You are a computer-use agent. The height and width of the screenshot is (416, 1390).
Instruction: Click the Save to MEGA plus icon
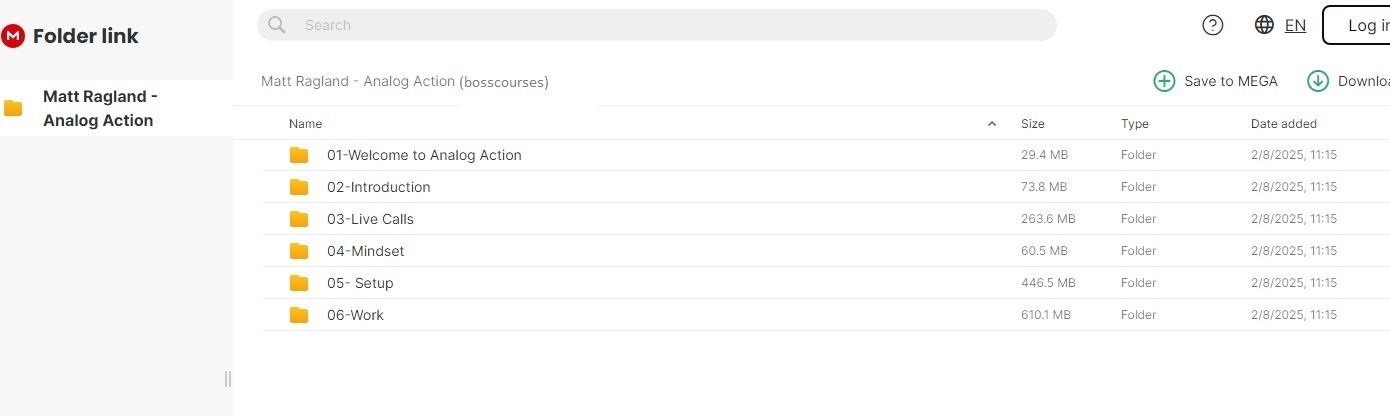(x=1164, y=81)
